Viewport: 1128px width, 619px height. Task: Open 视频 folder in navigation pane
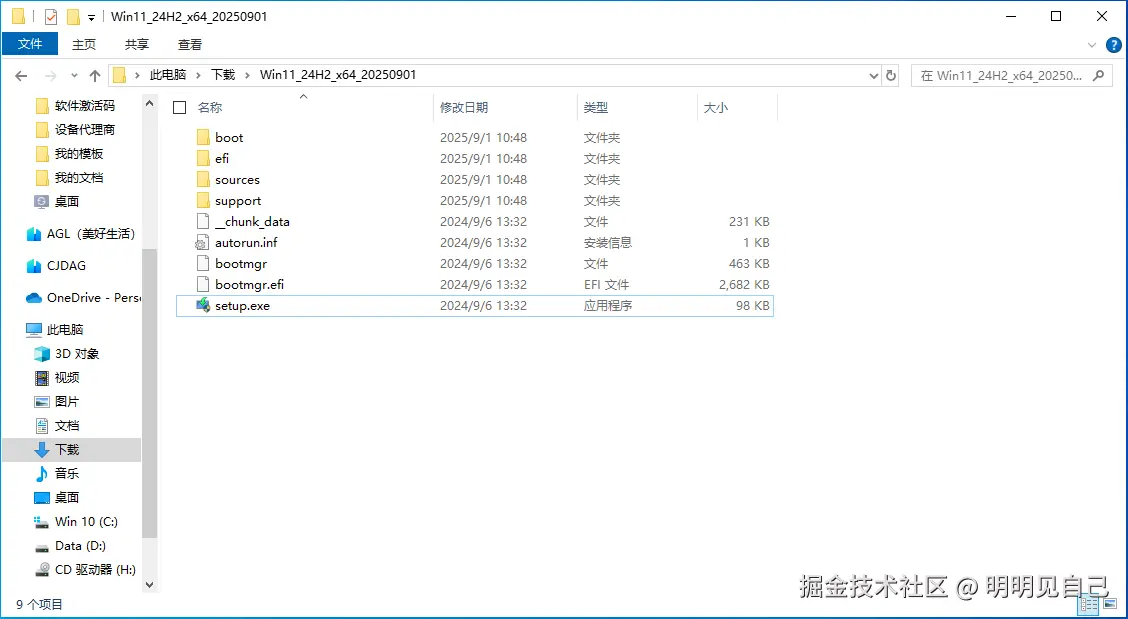(x=57, y=377)
